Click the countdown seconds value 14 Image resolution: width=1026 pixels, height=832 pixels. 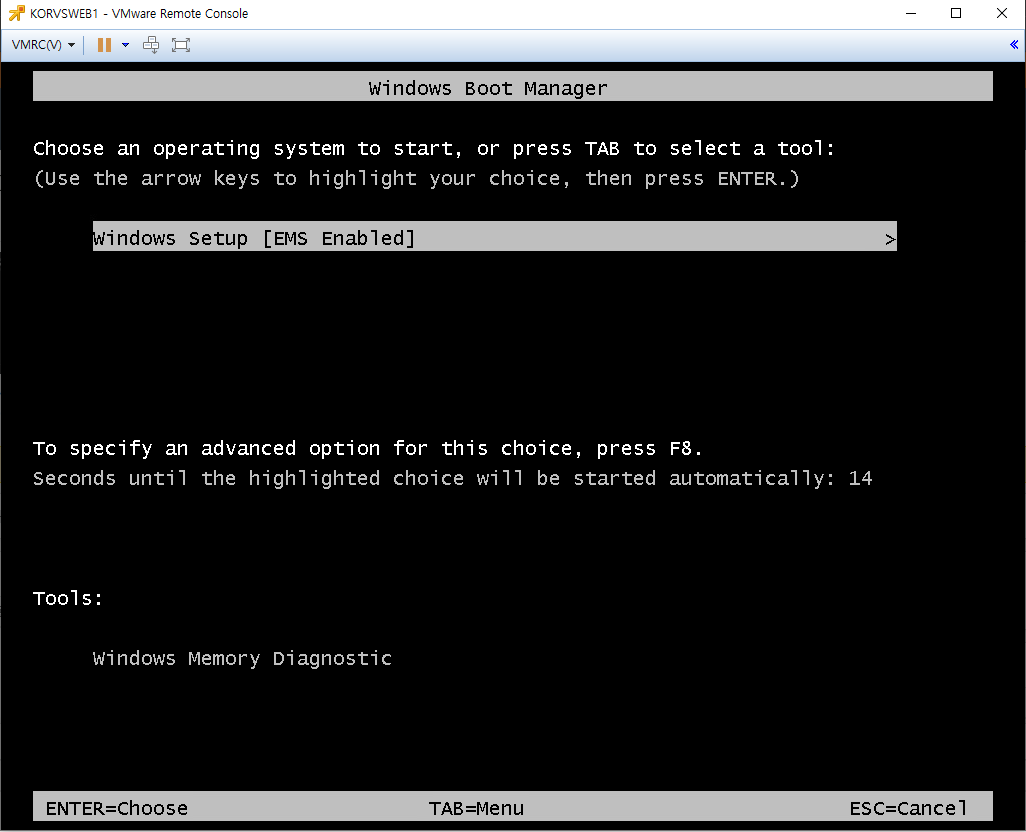coord(860,478)
